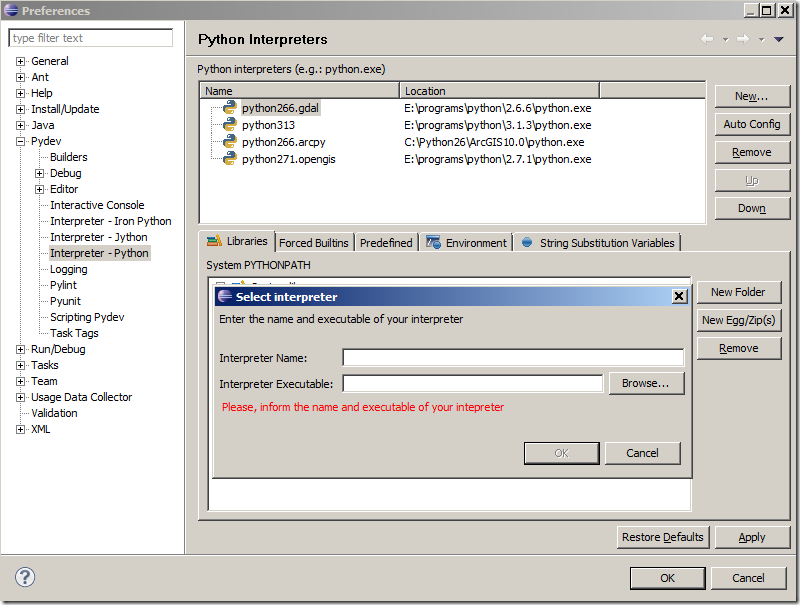Select Interpreter - Iron Python page

click(111, 221)
